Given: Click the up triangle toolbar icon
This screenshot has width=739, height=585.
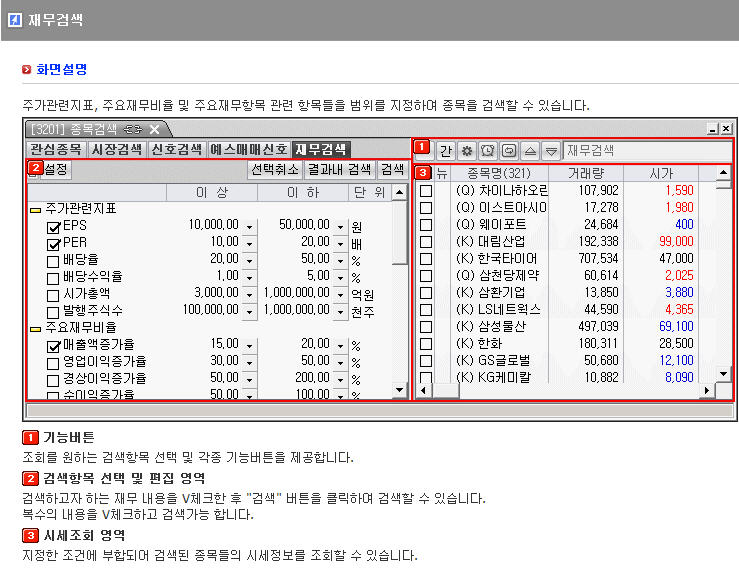Looking at the screenshot, I should (530, 150).
